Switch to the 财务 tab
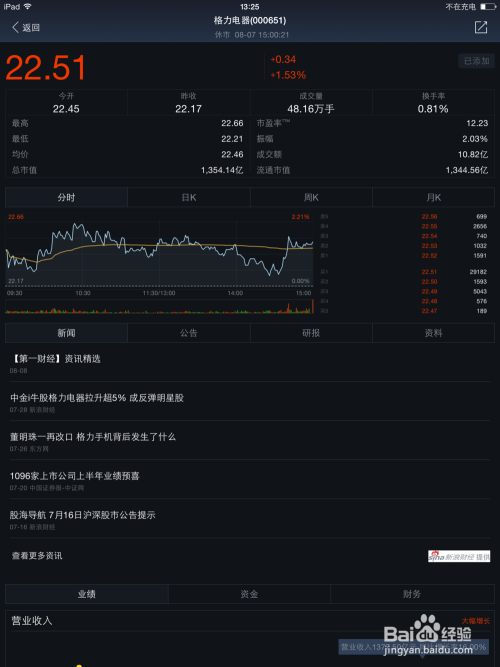 click(x=412, y=594)
